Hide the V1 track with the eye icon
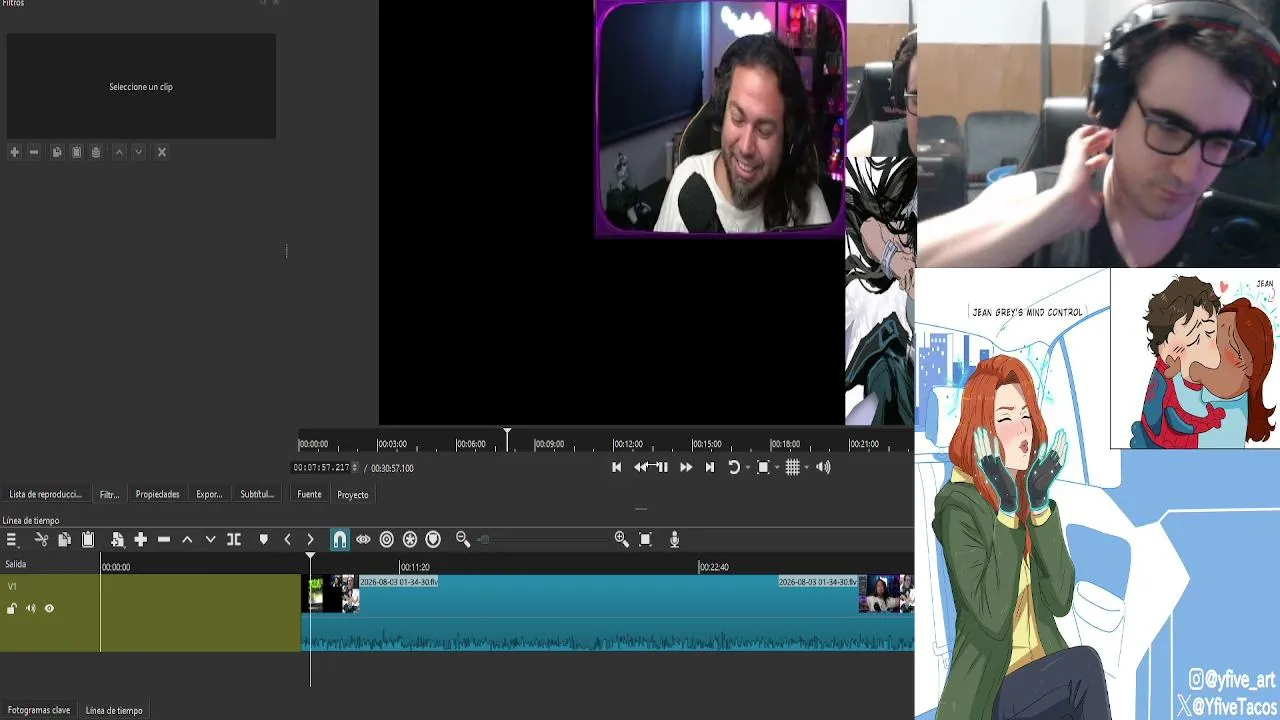 (x=49, y=608)
